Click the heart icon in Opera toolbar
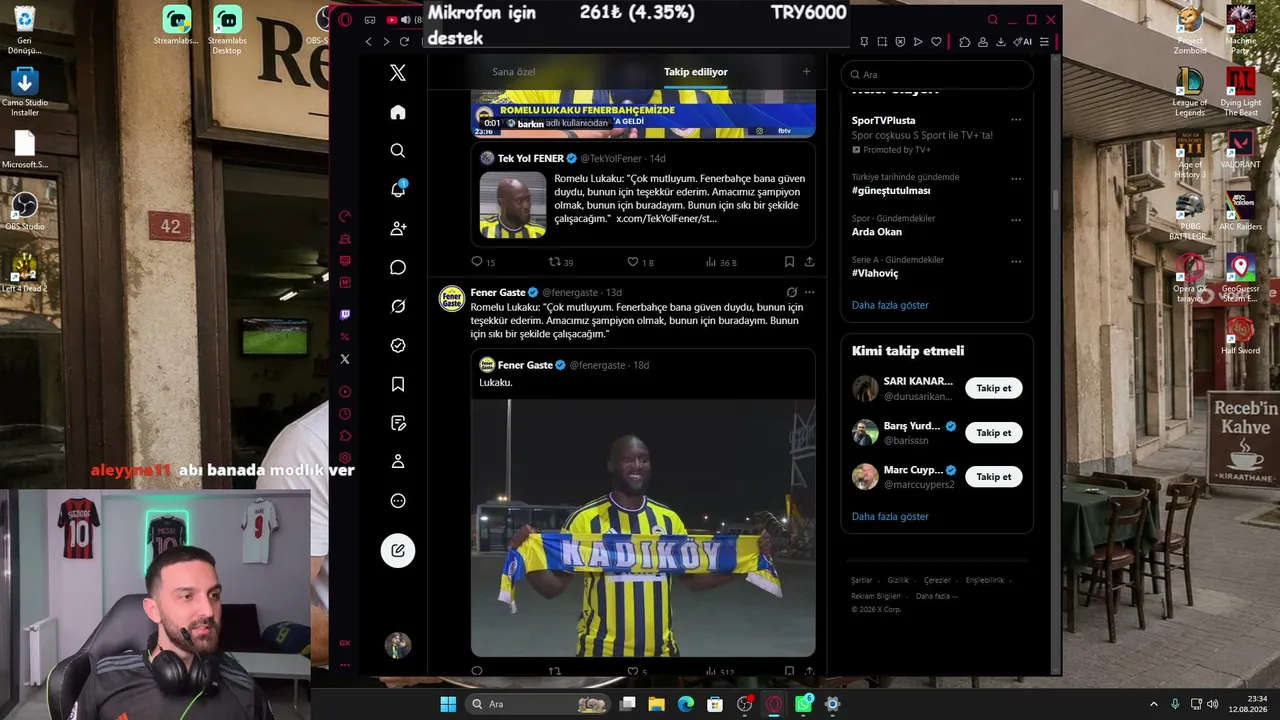The image size is (1280, 720). coord(936,42)
